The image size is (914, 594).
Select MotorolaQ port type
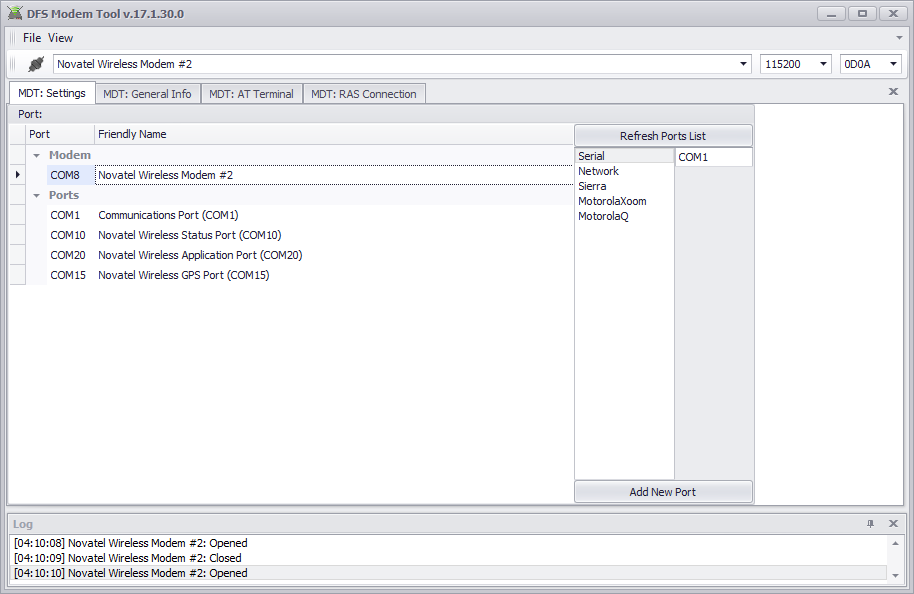pyautogui.click(x=624, y=216)
